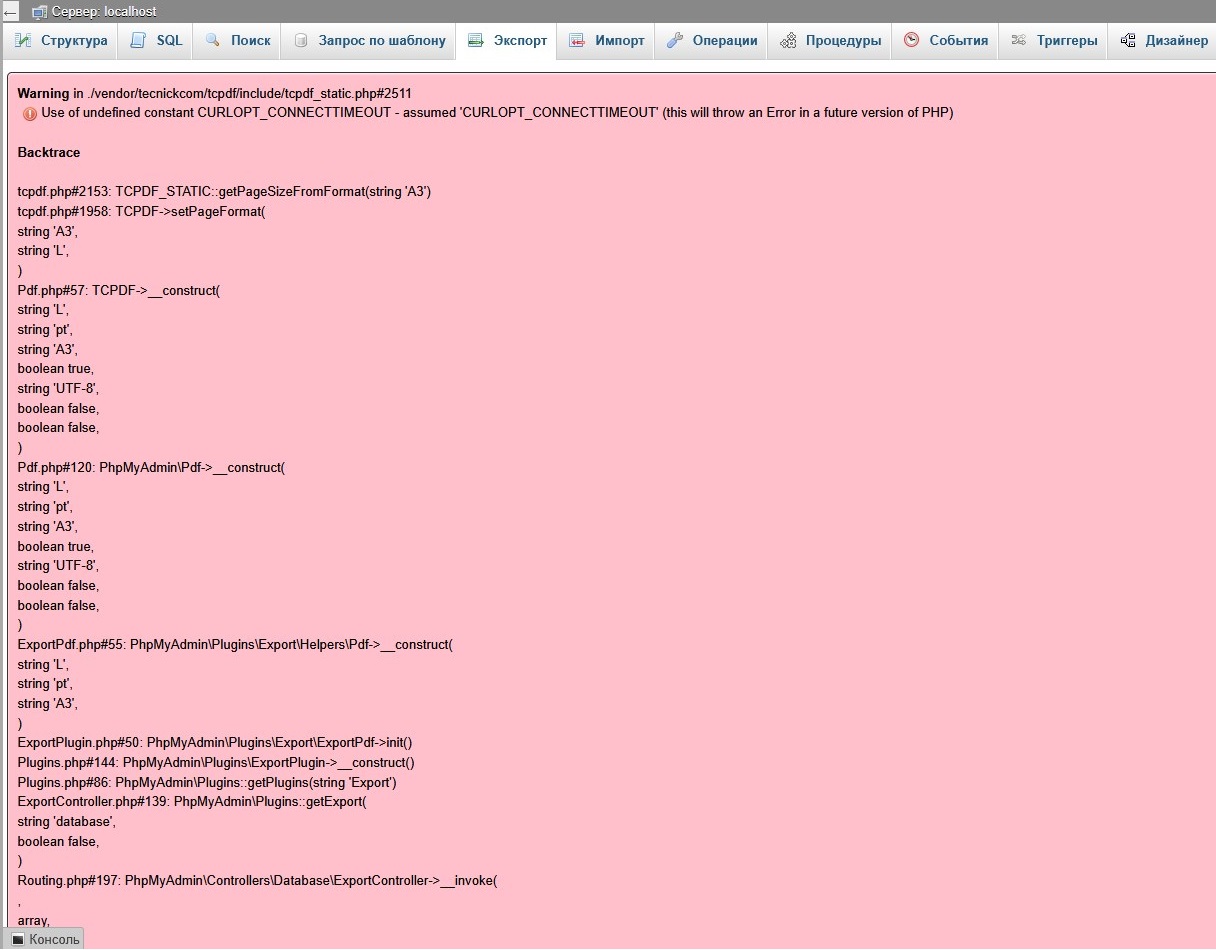Click the SQL tab document icon

pos(138,41)
